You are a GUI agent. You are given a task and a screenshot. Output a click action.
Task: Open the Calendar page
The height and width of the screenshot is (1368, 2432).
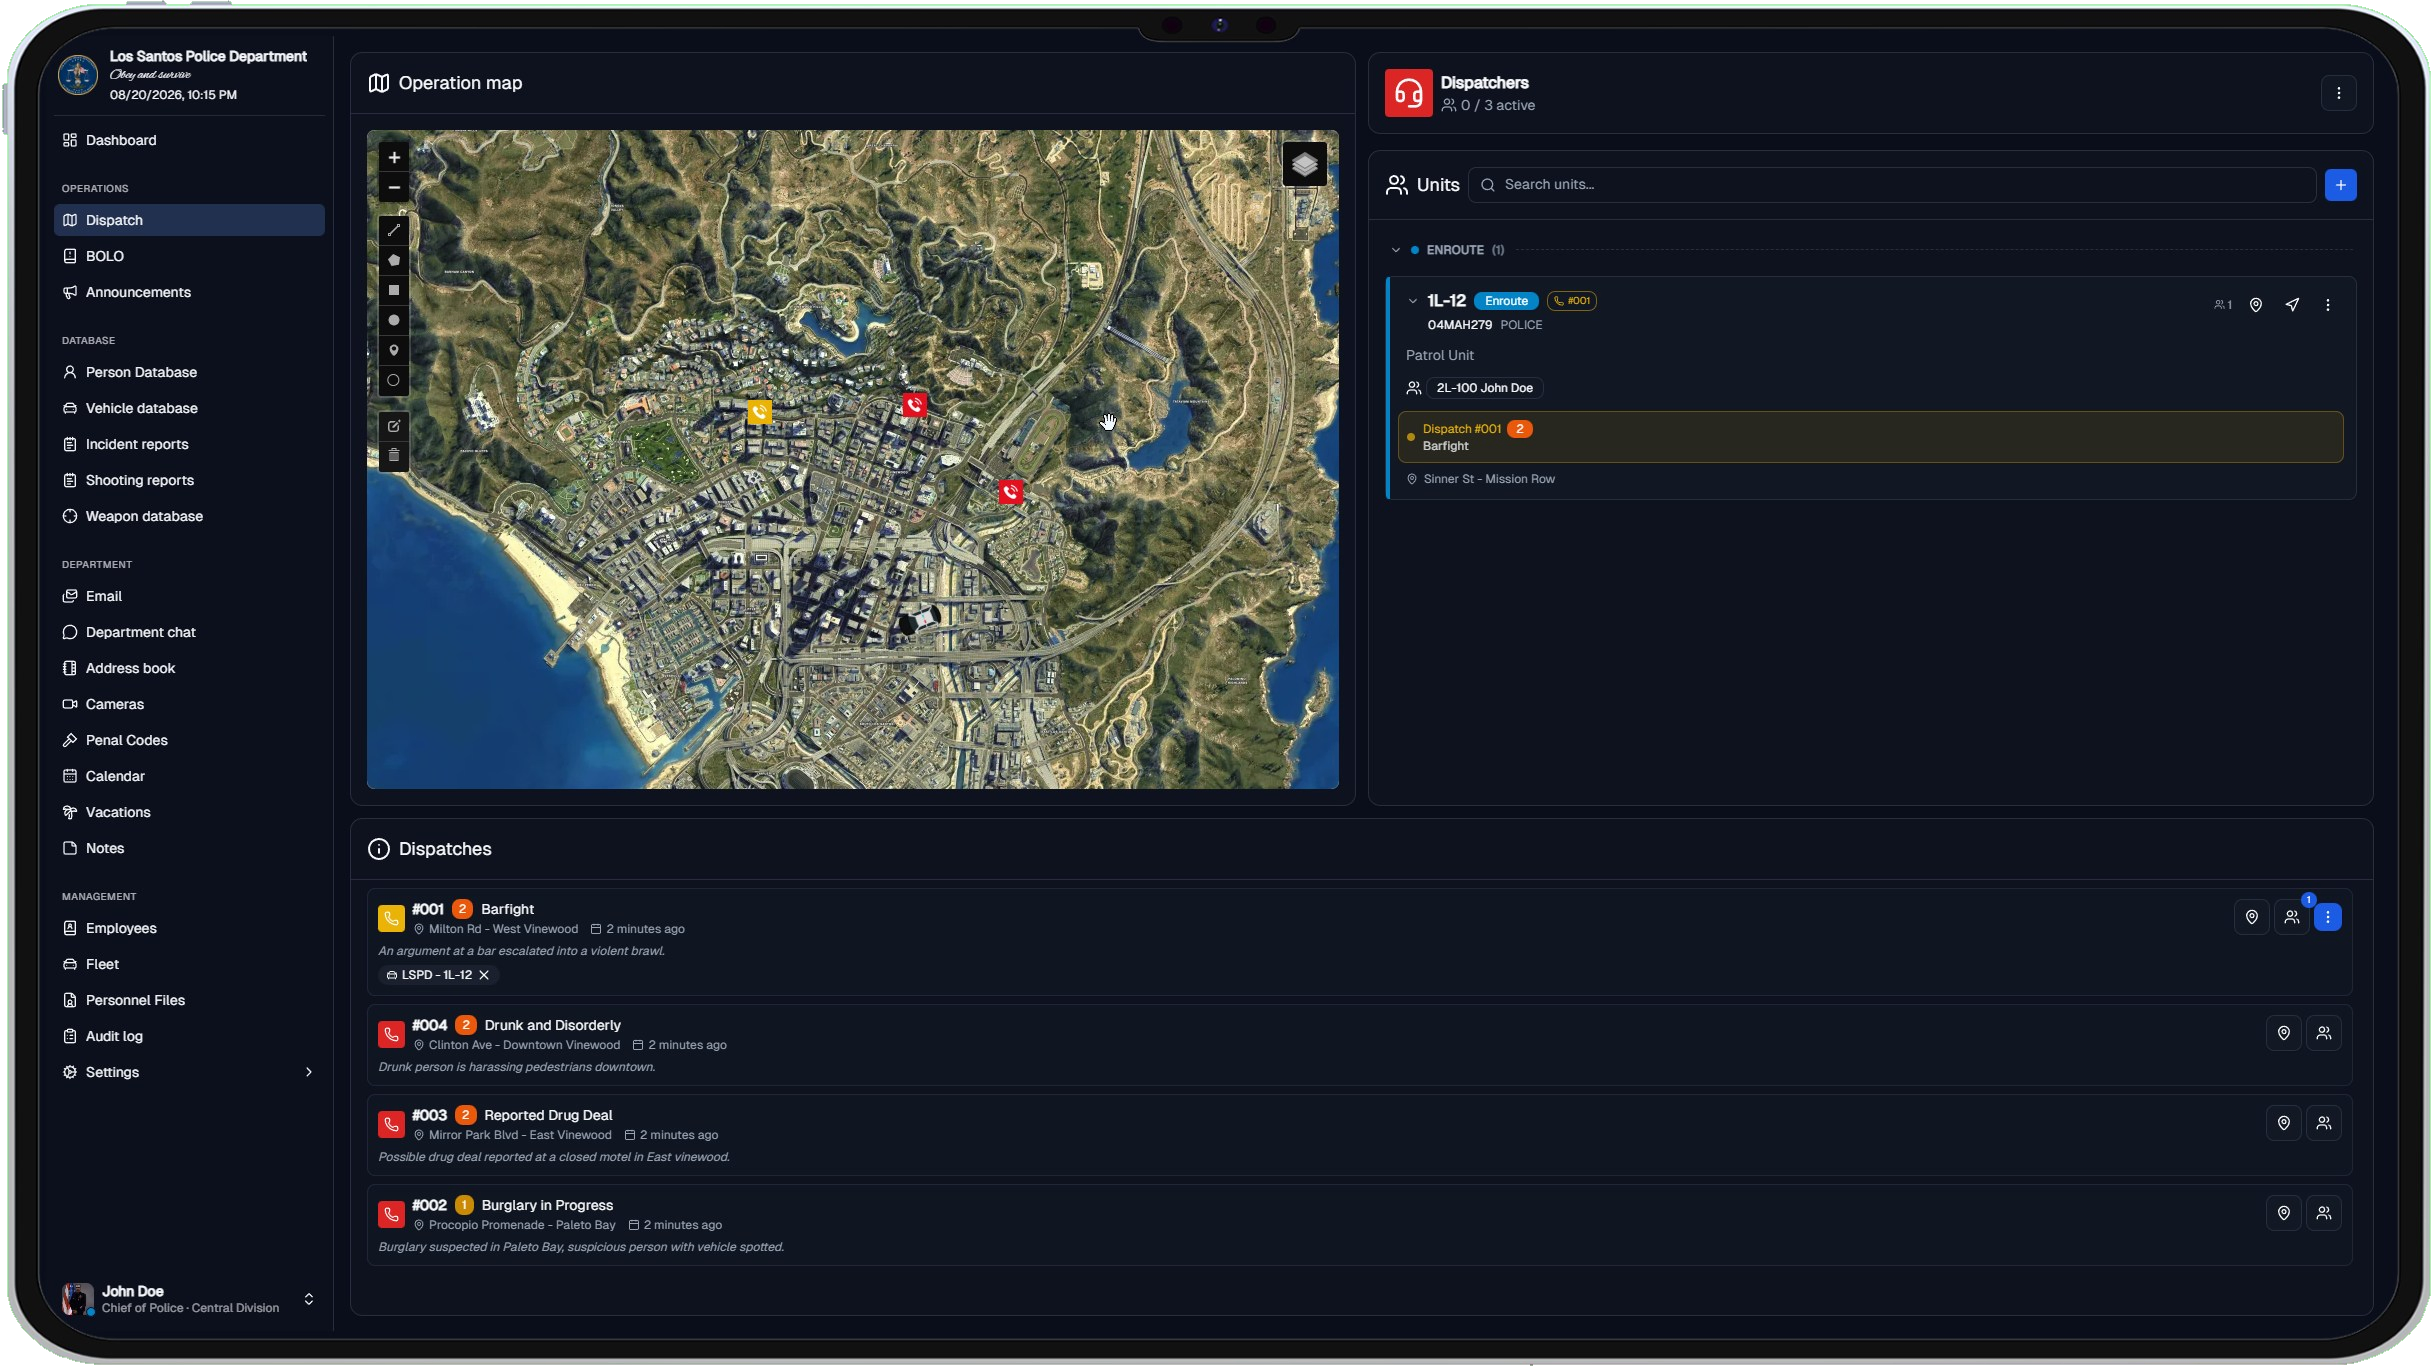tap(189, 776)
